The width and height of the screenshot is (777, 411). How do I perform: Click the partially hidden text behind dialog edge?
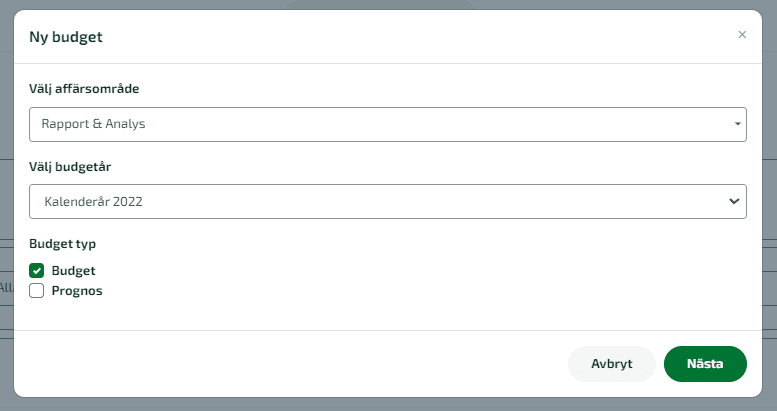[x=6, y=288]
